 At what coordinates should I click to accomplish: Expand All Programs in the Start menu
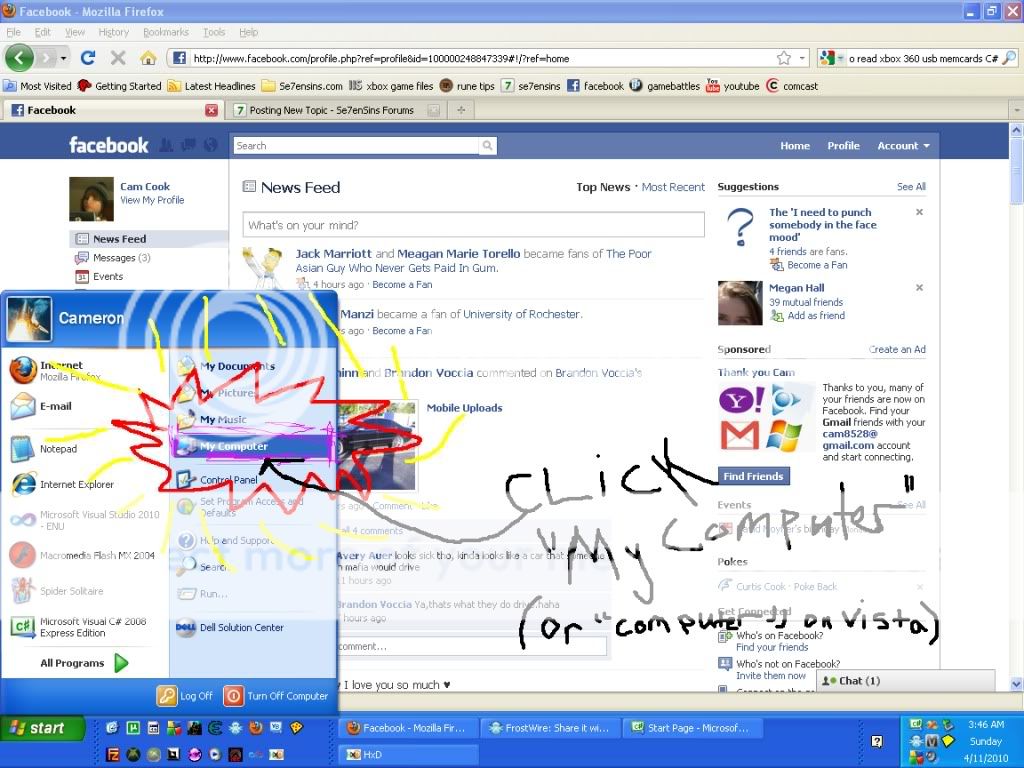tap(84, 663)
